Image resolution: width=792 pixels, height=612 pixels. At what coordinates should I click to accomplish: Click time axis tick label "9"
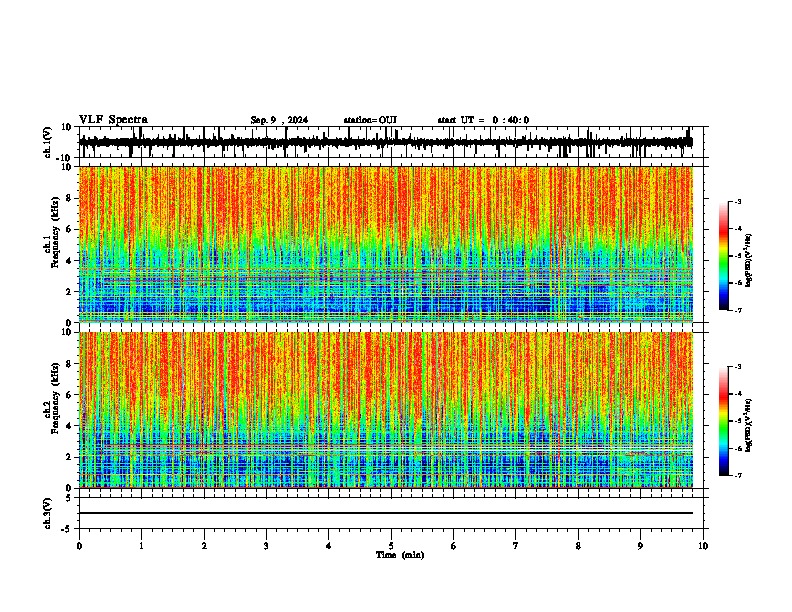[x=640, y=546]
